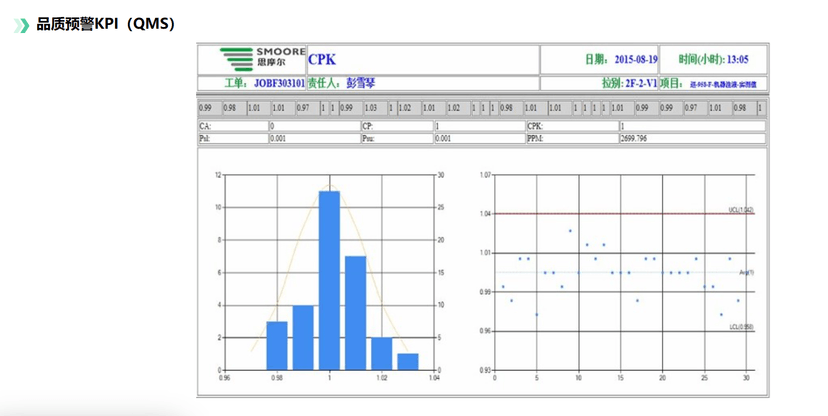Image resolution: width=828 pixels, height=416 pixels.
Task: Click the CP value field
Action: tap(478, 127)
